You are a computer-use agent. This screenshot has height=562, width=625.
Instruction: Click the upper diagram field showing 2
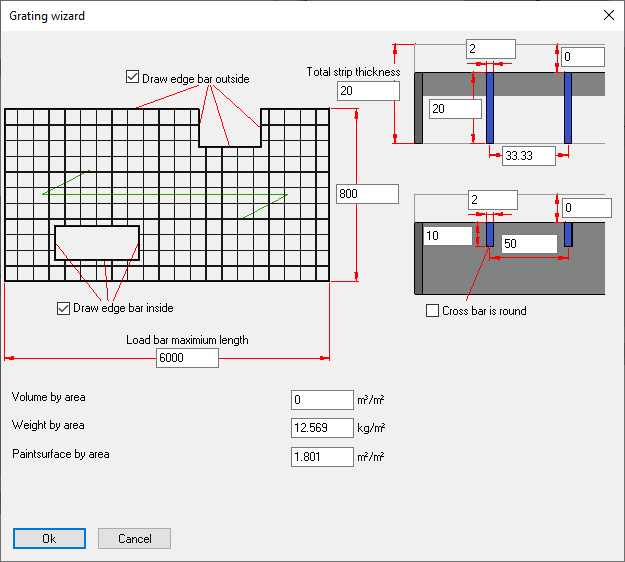tap(490, 49)
